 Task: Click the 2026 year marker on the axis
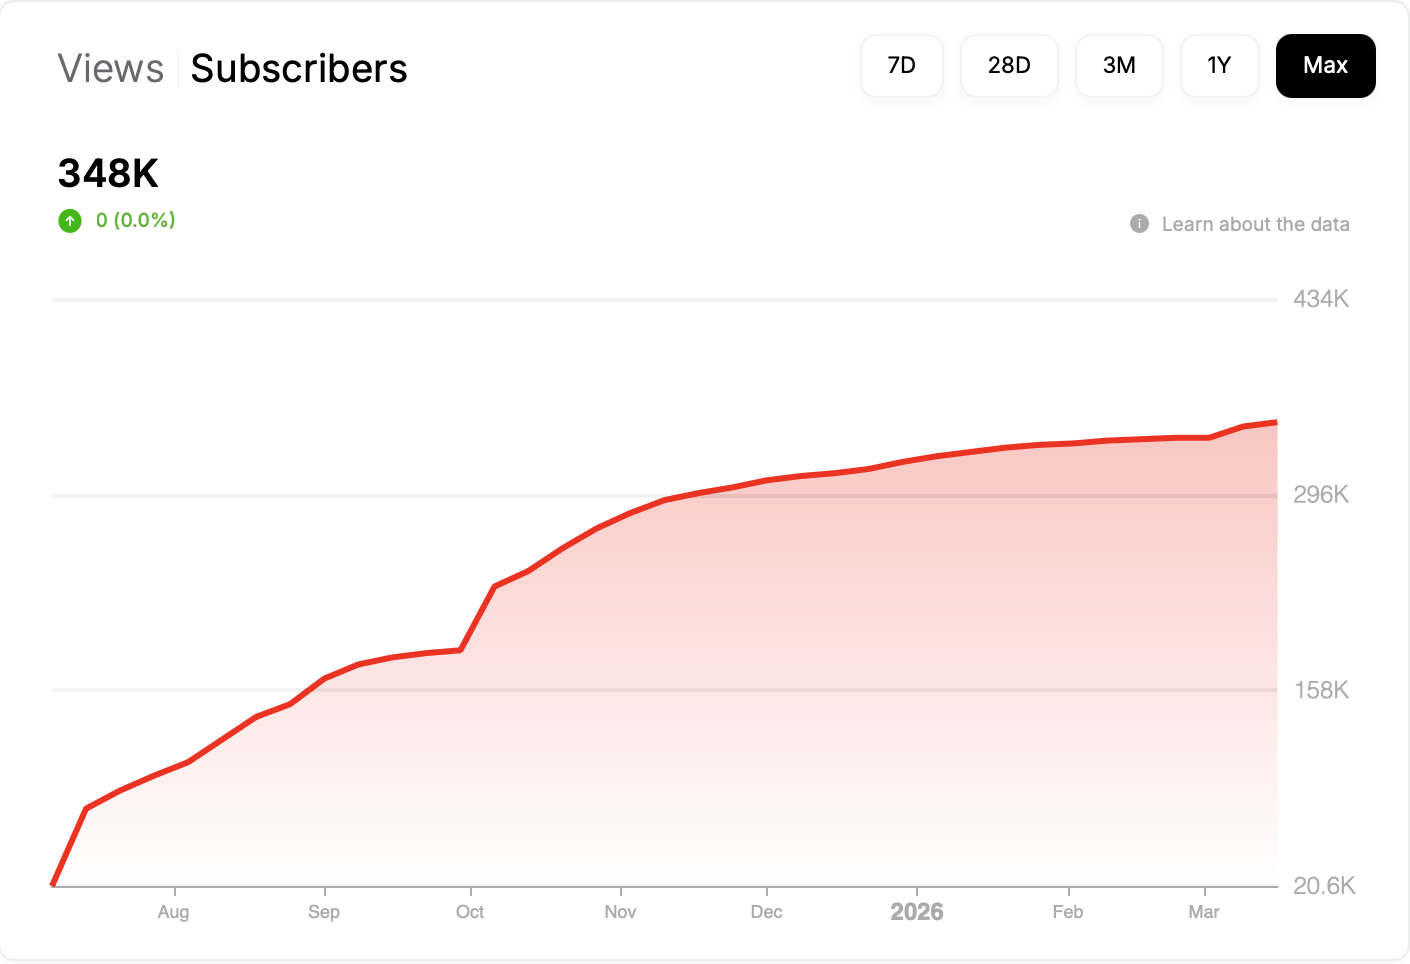pos(916,912)
